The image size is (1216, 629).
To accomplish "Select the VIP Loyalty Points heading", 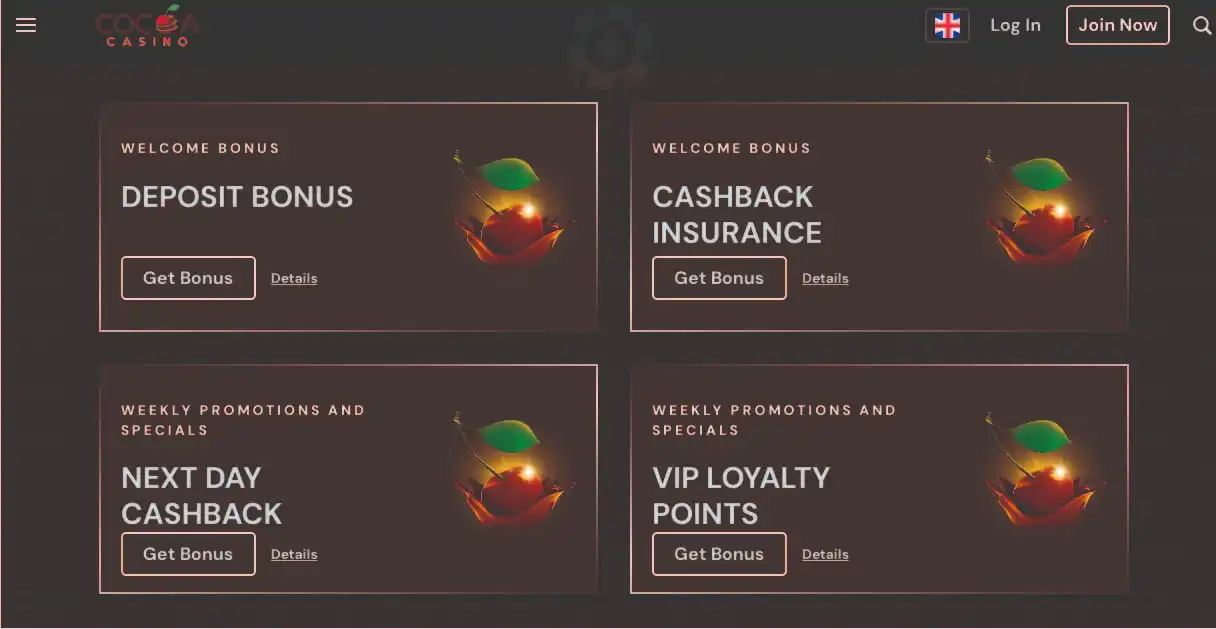I will 741,496.
